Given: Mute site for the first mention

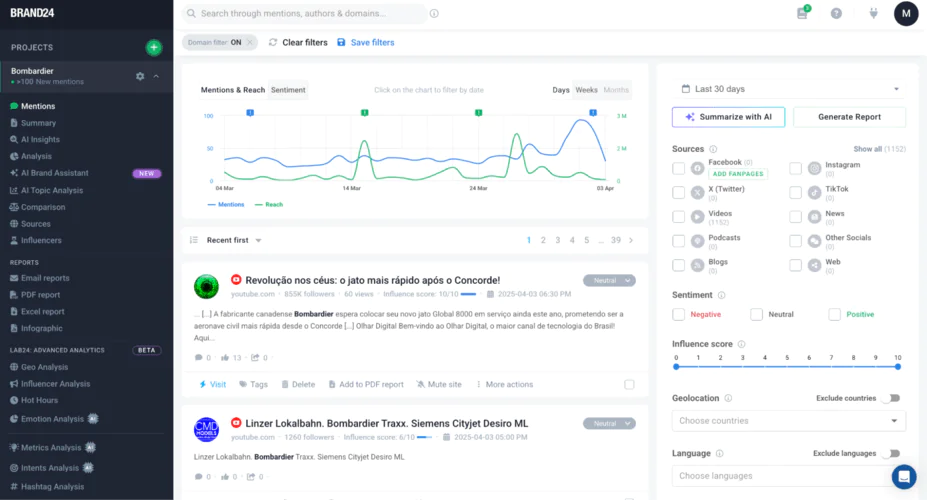Looking at the screenshot, I should coord(439,385).
